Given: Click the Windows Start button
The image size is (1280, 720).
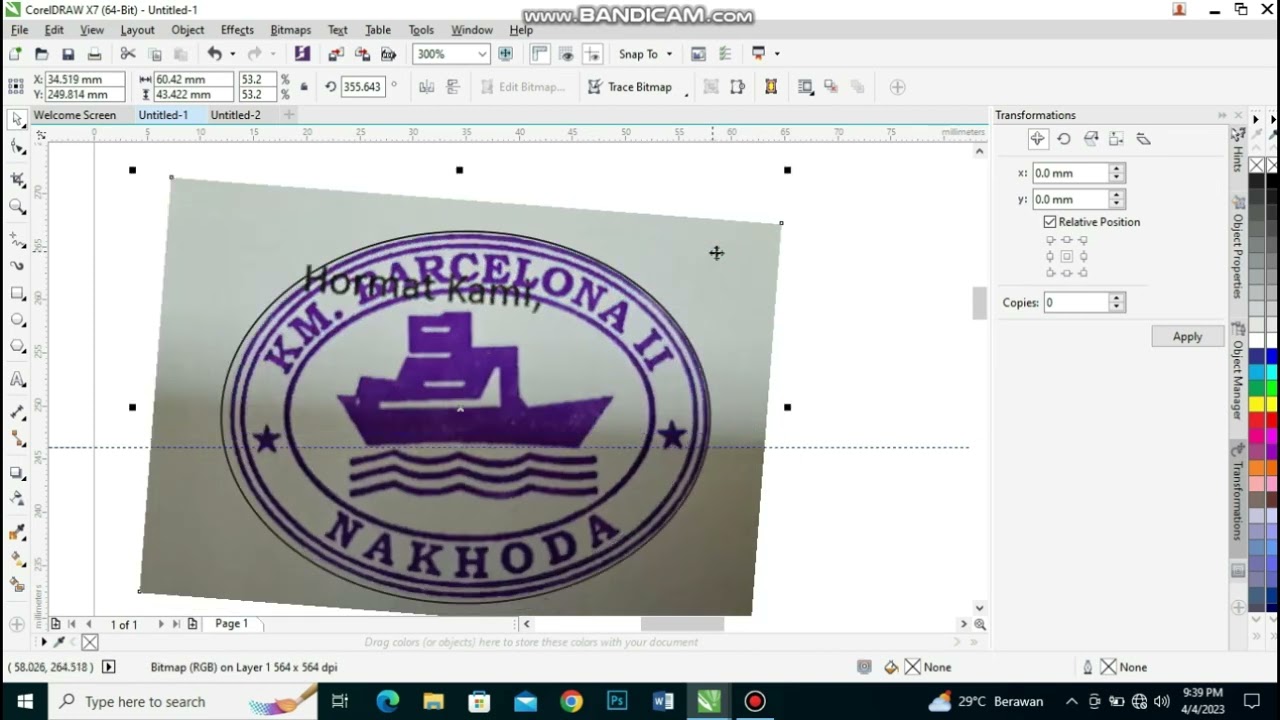Looking at the screenshot, I should 24,701.
